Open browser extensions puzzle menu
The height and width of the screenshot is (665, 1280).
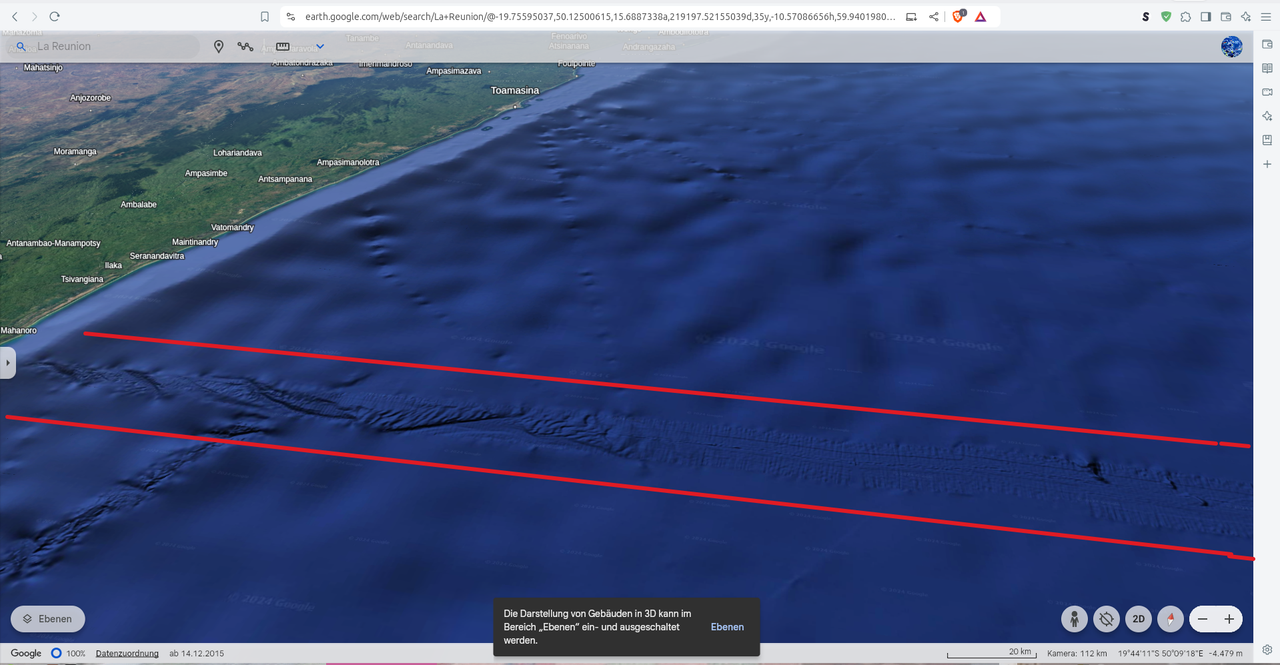click(x=1186, y=17)
